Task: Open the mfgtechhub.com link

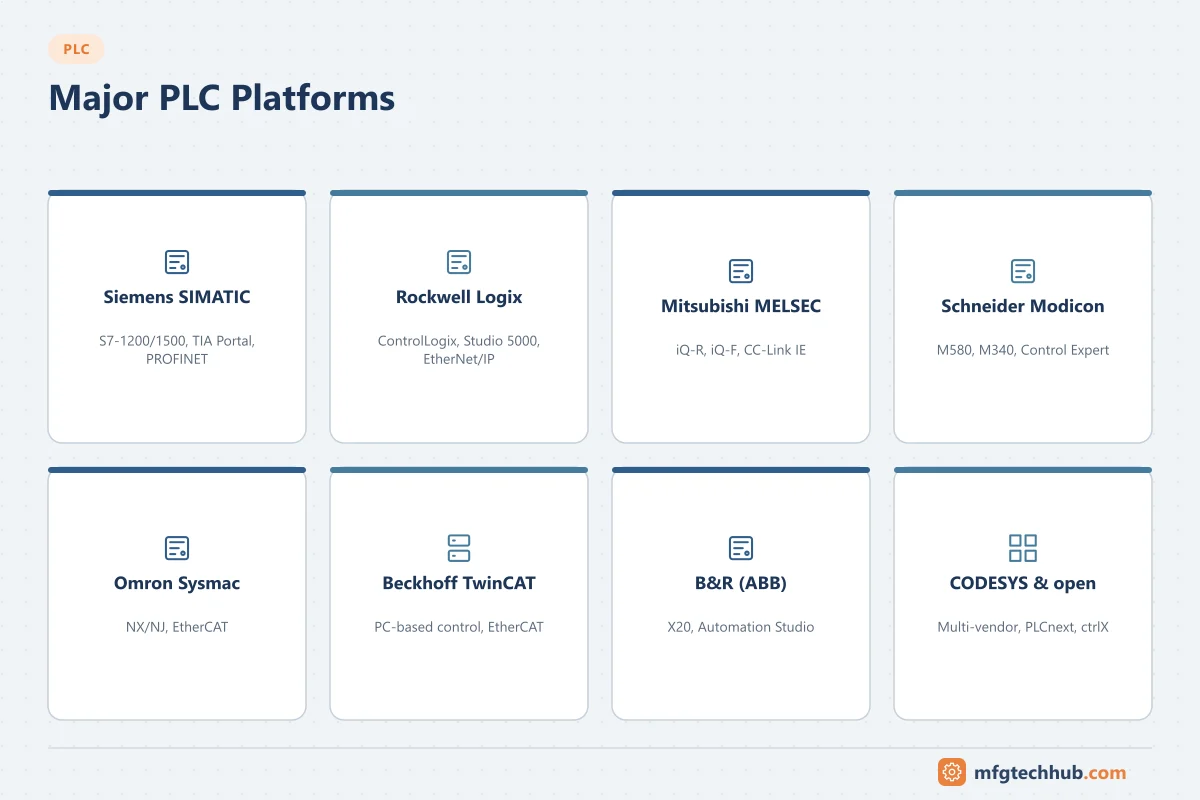Action: pyautogui.click(x=1049, y=772)
